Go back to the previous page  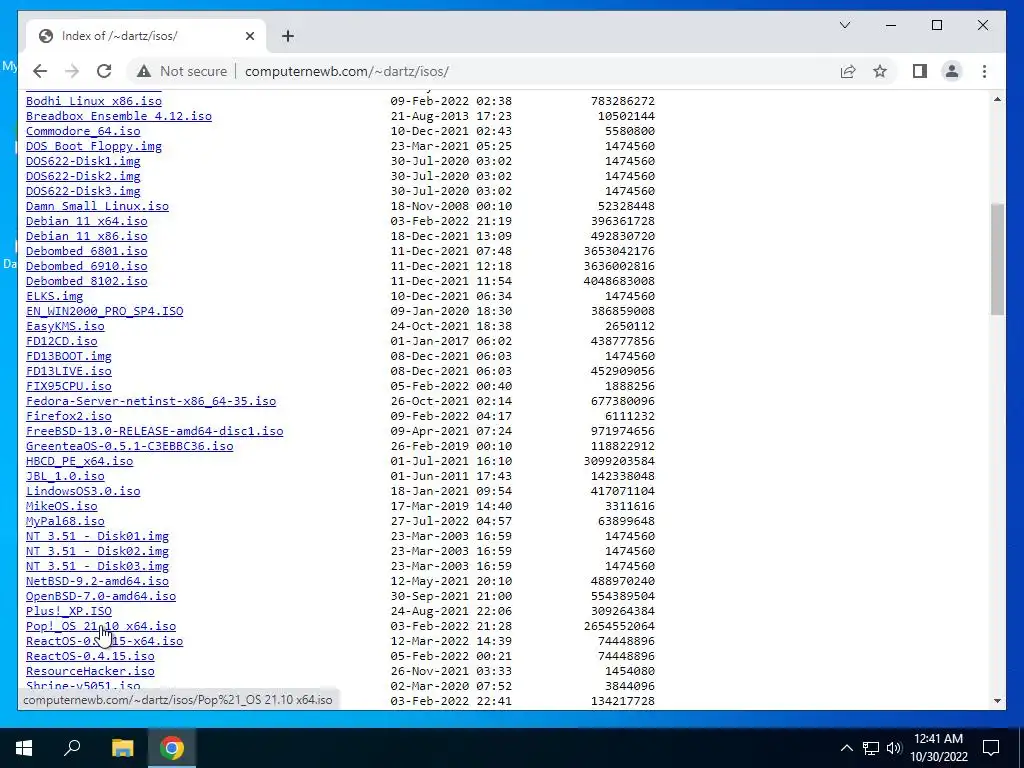[x=40, y=71]
